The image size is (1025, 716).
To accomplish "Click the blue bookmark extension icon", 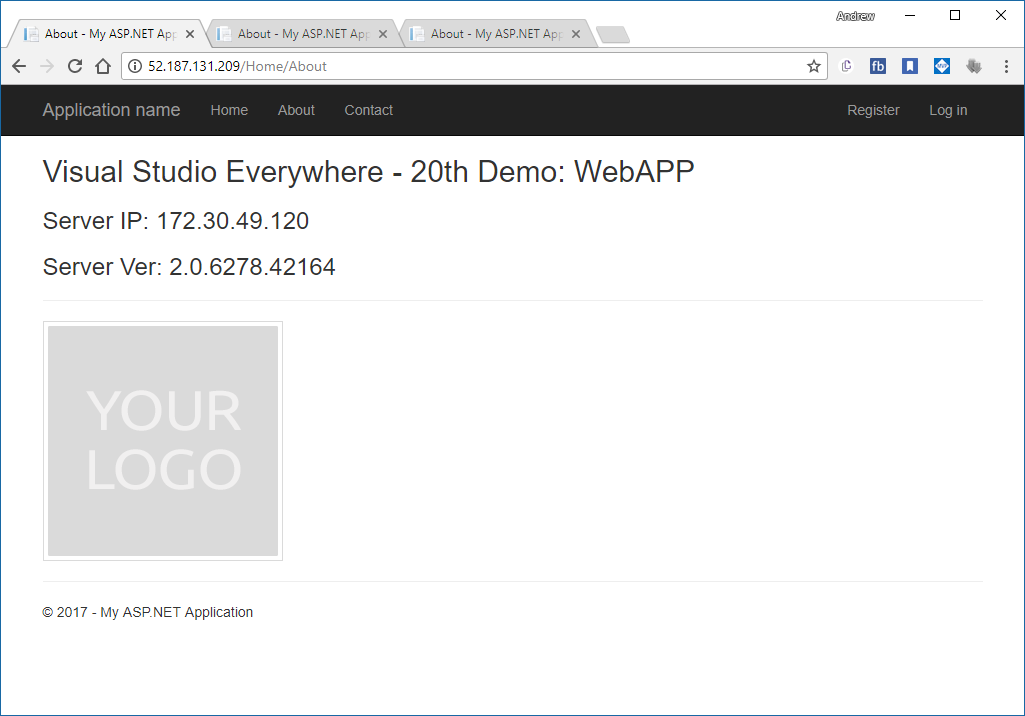I will (x=910, y=66).
